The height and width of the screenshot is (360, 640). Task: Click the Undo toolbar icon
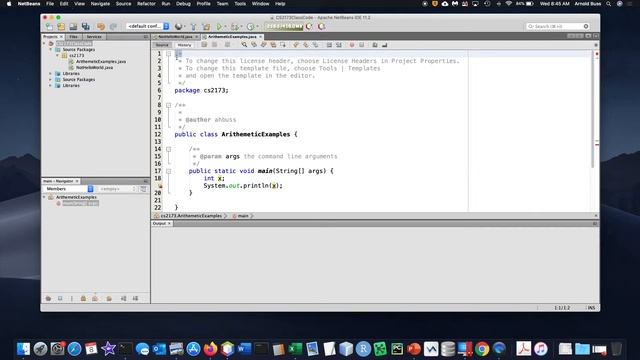[101, 27]
